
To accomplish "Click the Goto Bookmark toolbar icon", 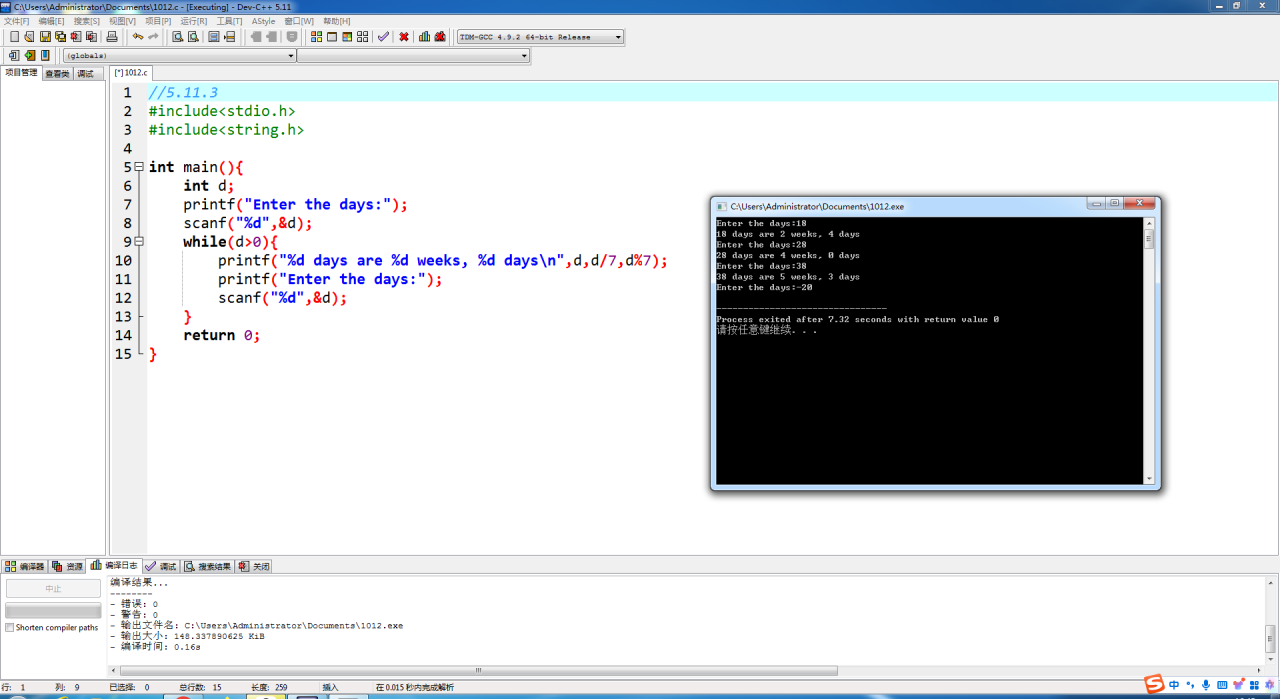I will 229,37.
